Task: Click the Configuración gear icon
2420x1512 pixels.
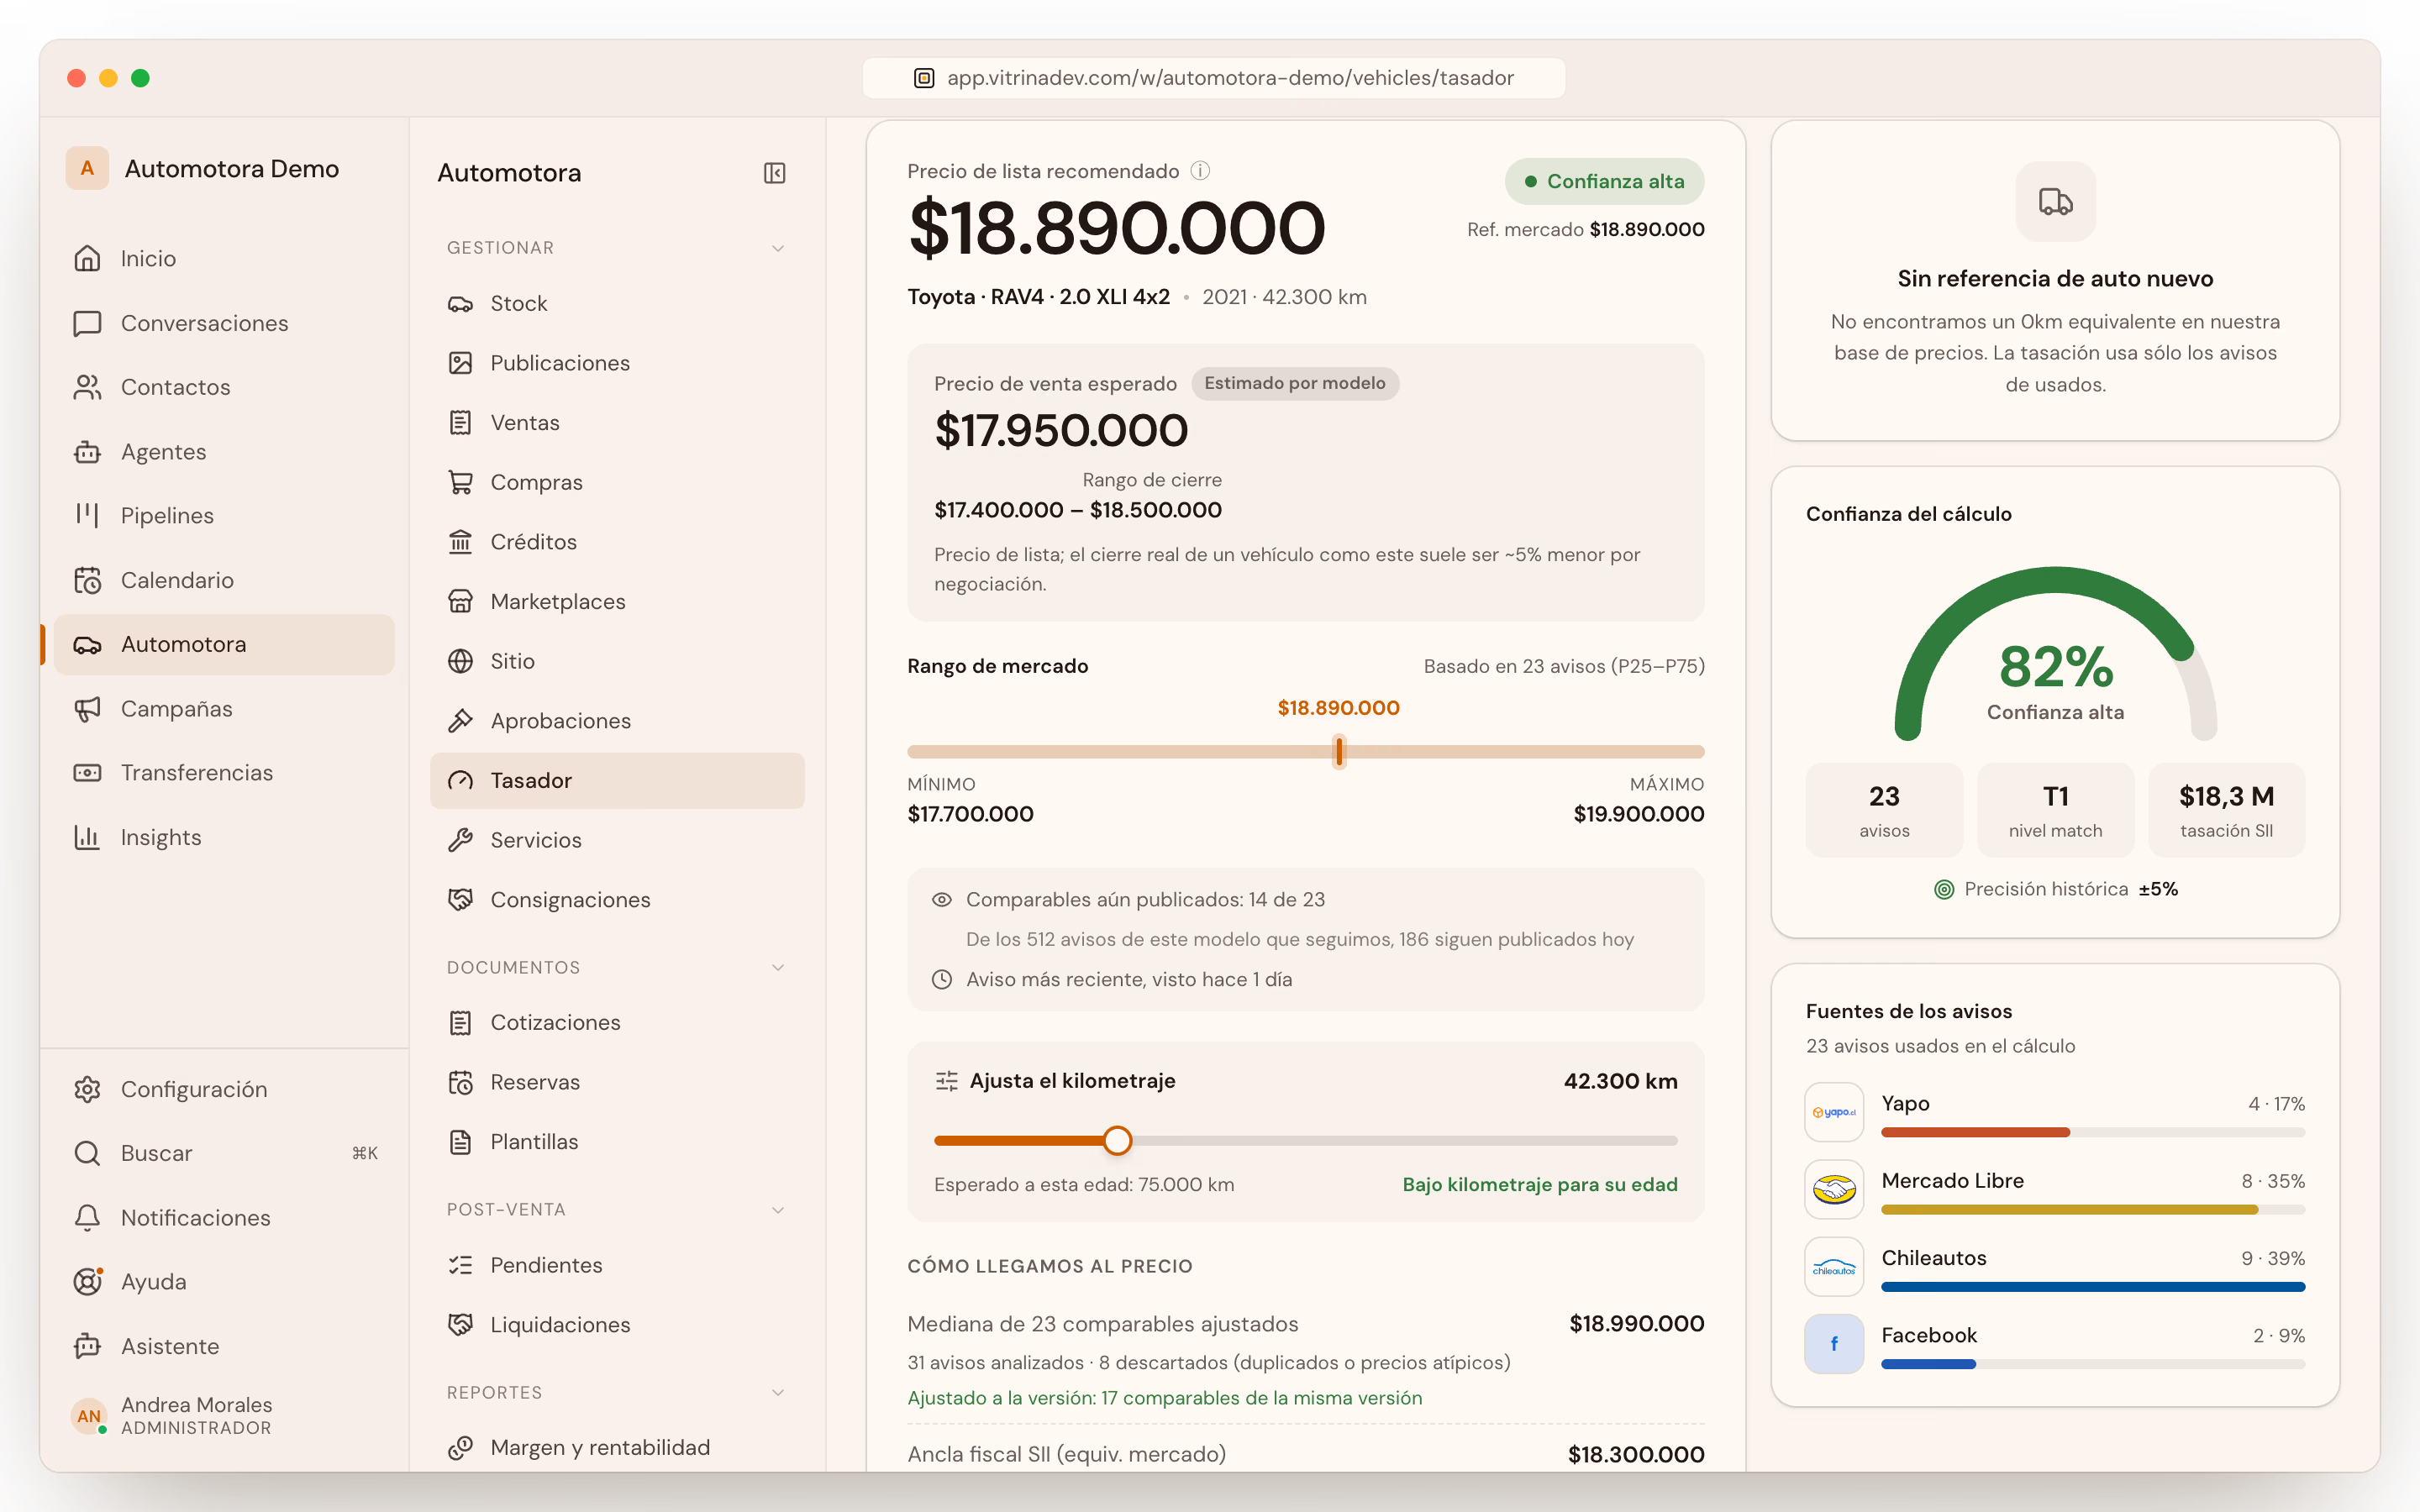Action: pyautogui.click(x=88, y=1089)
